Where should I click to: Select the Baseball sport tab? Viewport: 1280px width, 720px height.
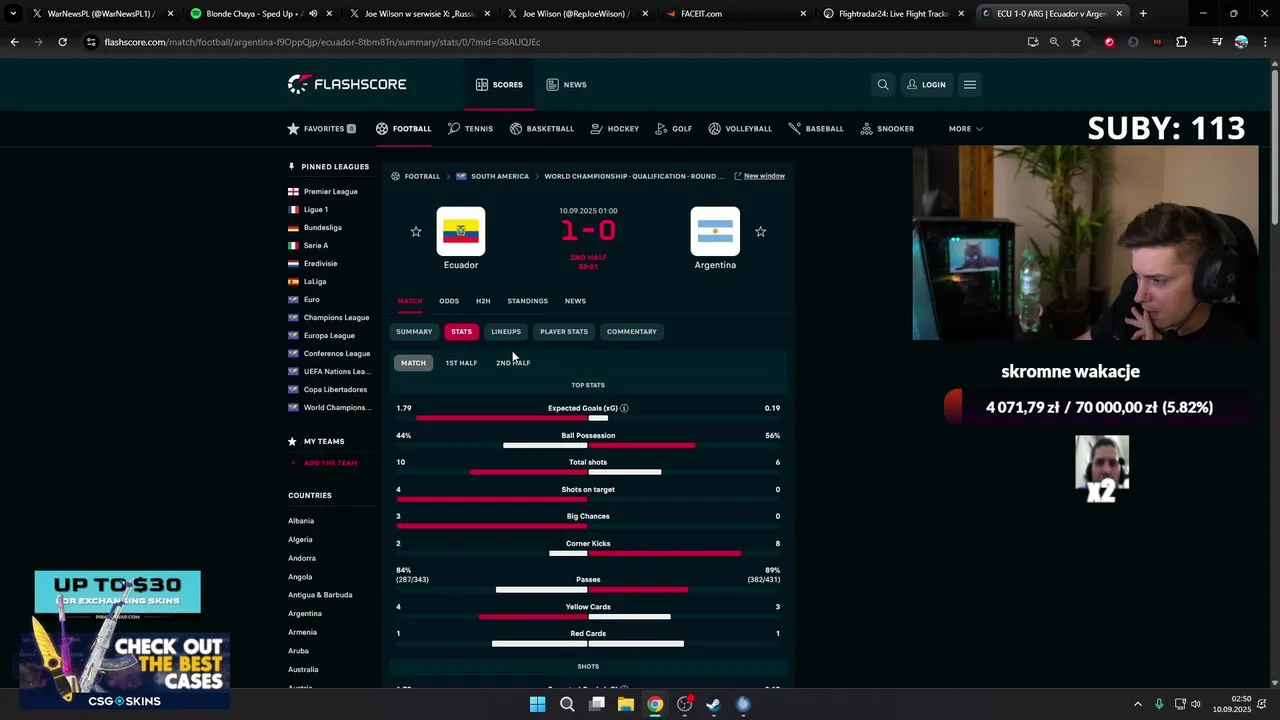(816, 129)
